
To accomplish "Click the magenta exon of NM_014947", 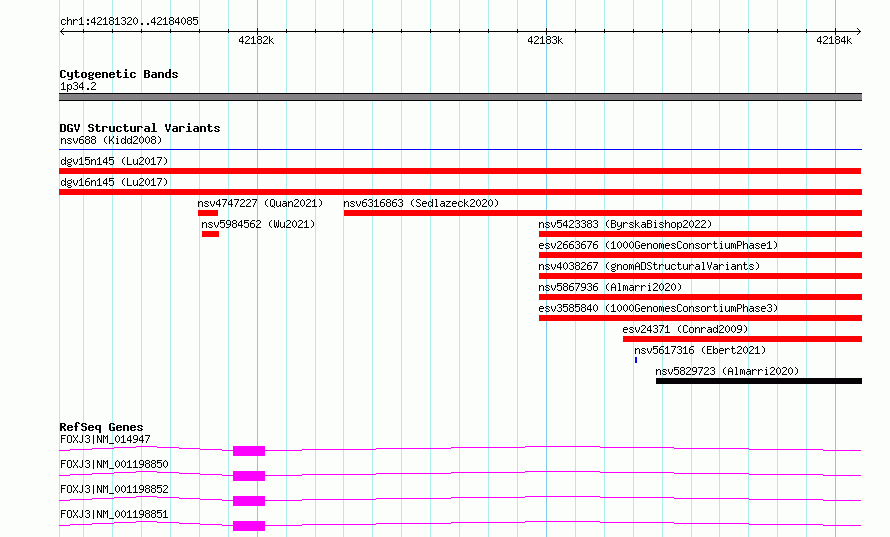I will coord(249,451).
